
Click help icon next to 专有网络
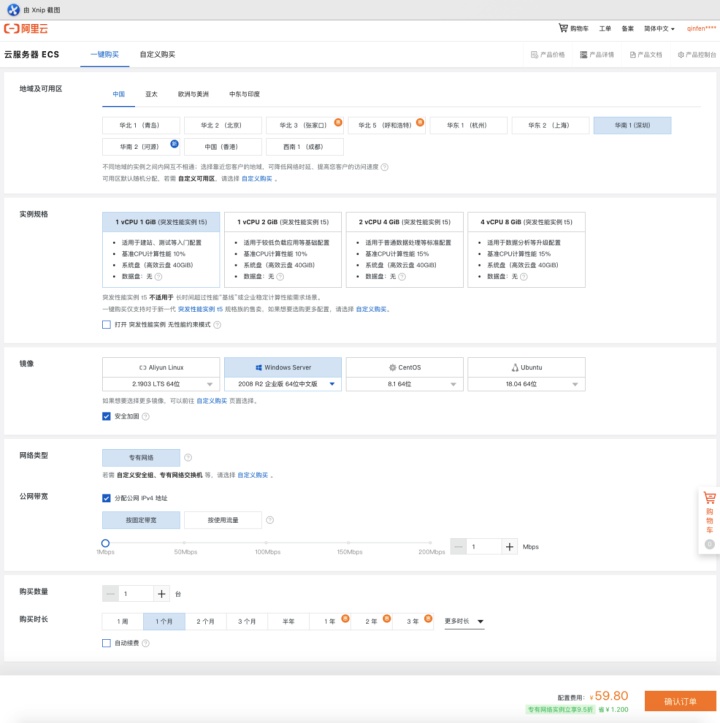(x=188, y=457)
